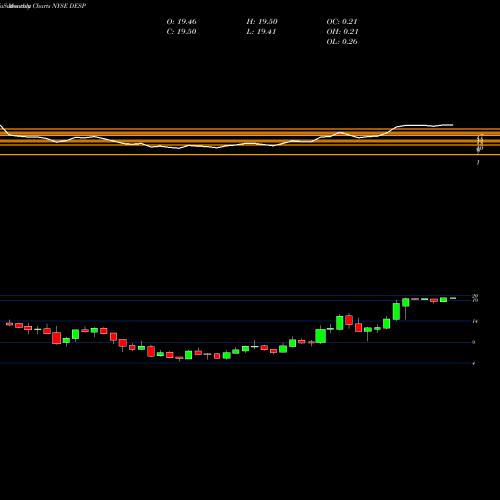Click the tallest green candle left of '20' level
The image size is (500, 500).
pos(396,311)
